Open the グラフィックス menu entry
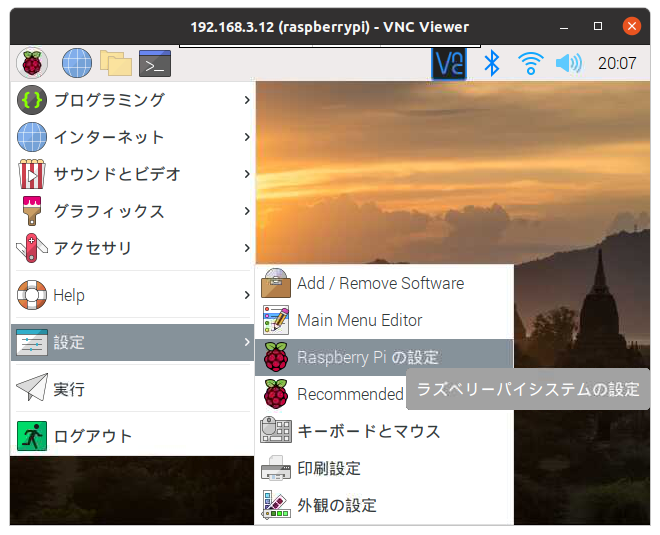Viewport: 660px width, 535px height. pyautogui.click(x=132, y=211)
